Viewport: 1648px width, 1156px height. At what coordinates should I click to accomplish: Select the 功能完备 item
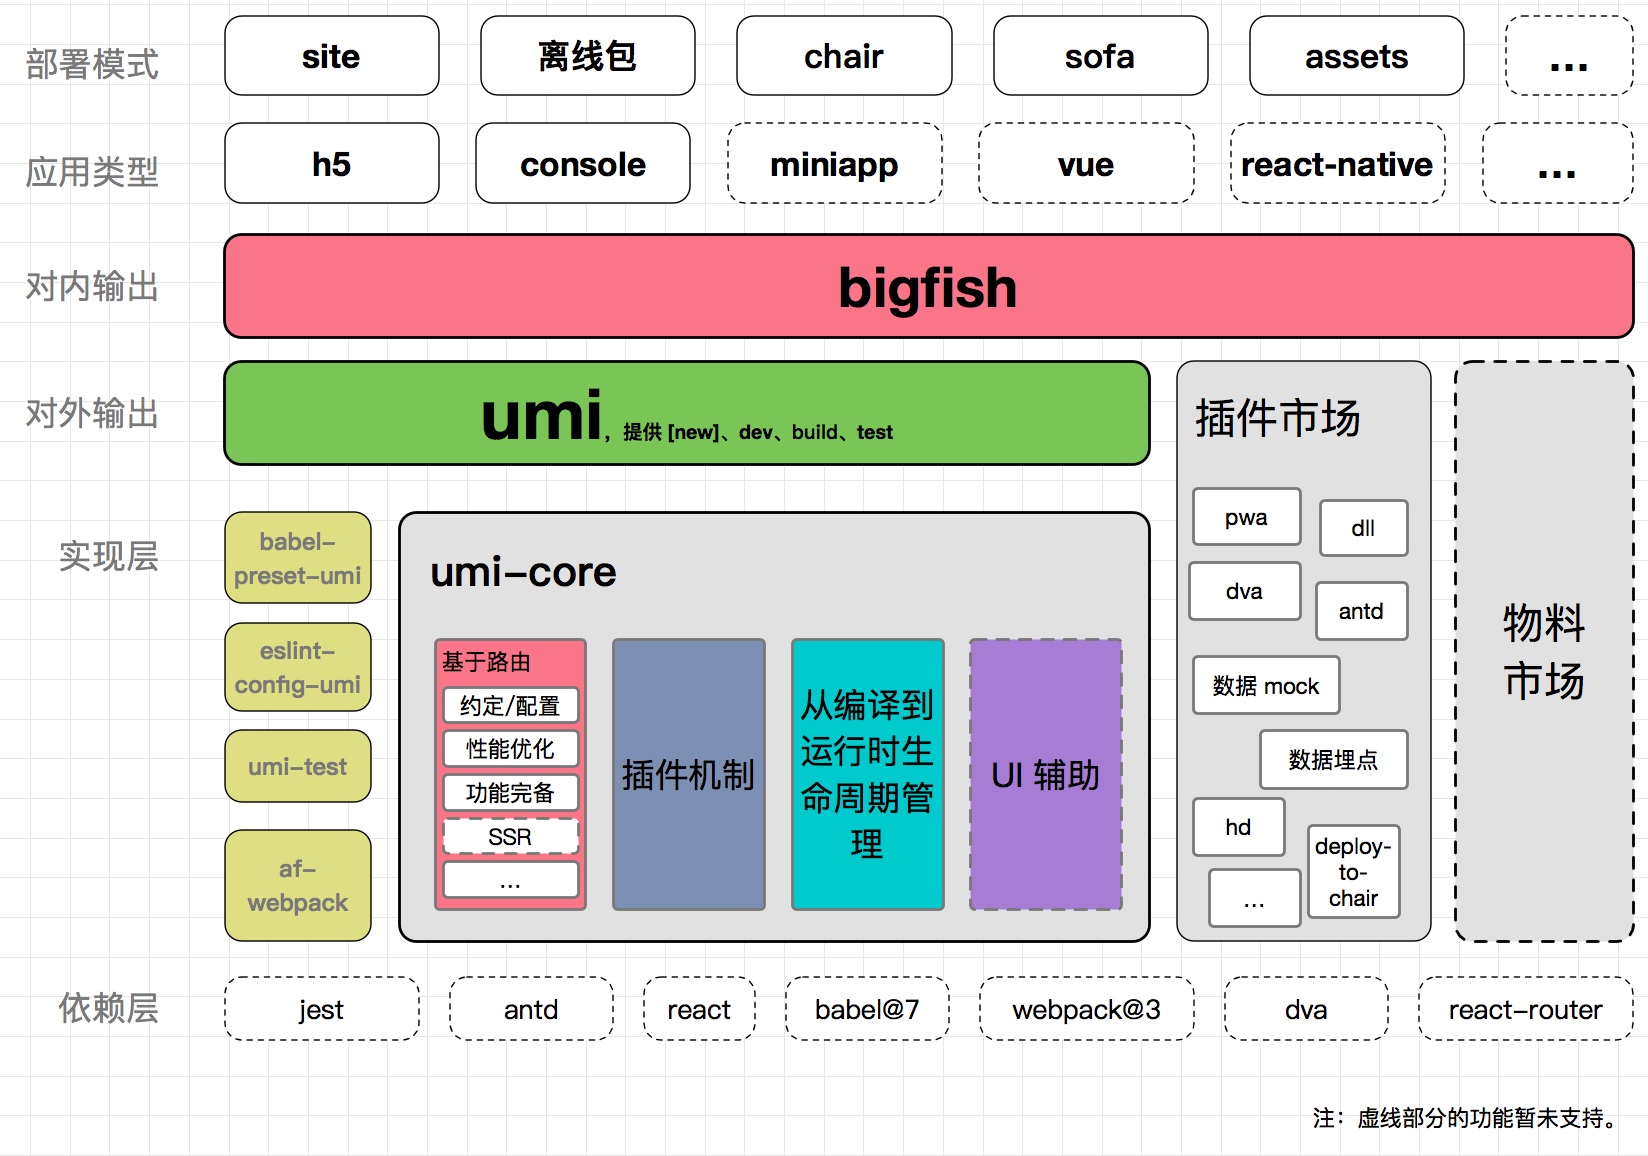point(510,793)
